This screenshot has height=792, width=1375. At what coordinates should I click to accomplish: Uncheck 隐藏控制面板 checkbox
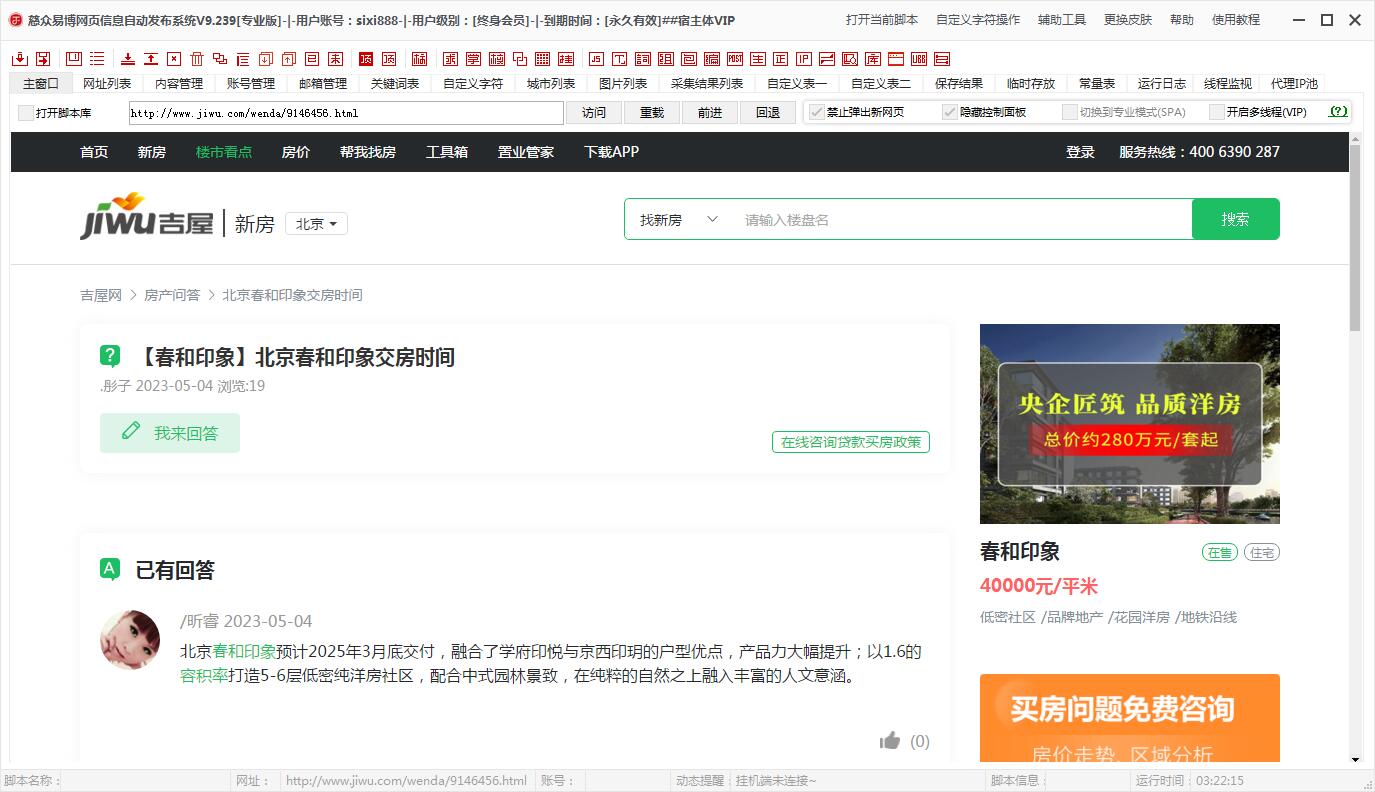click(x=950, y=112)
